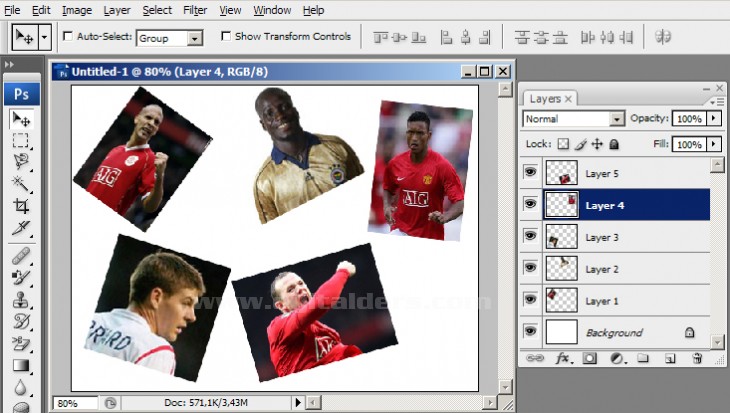Toggle Lock position

pos(597,144)
